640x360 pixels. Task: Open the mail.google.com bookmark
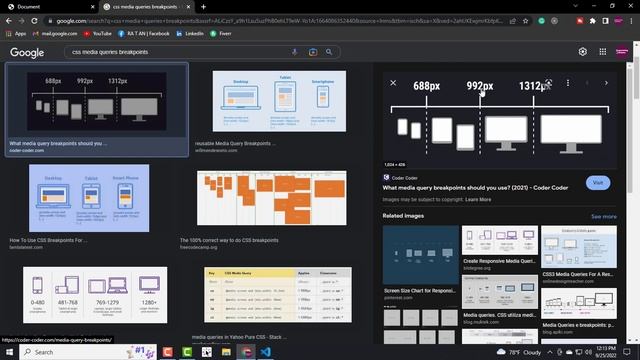pyautogui.click(x=55, y=33)
